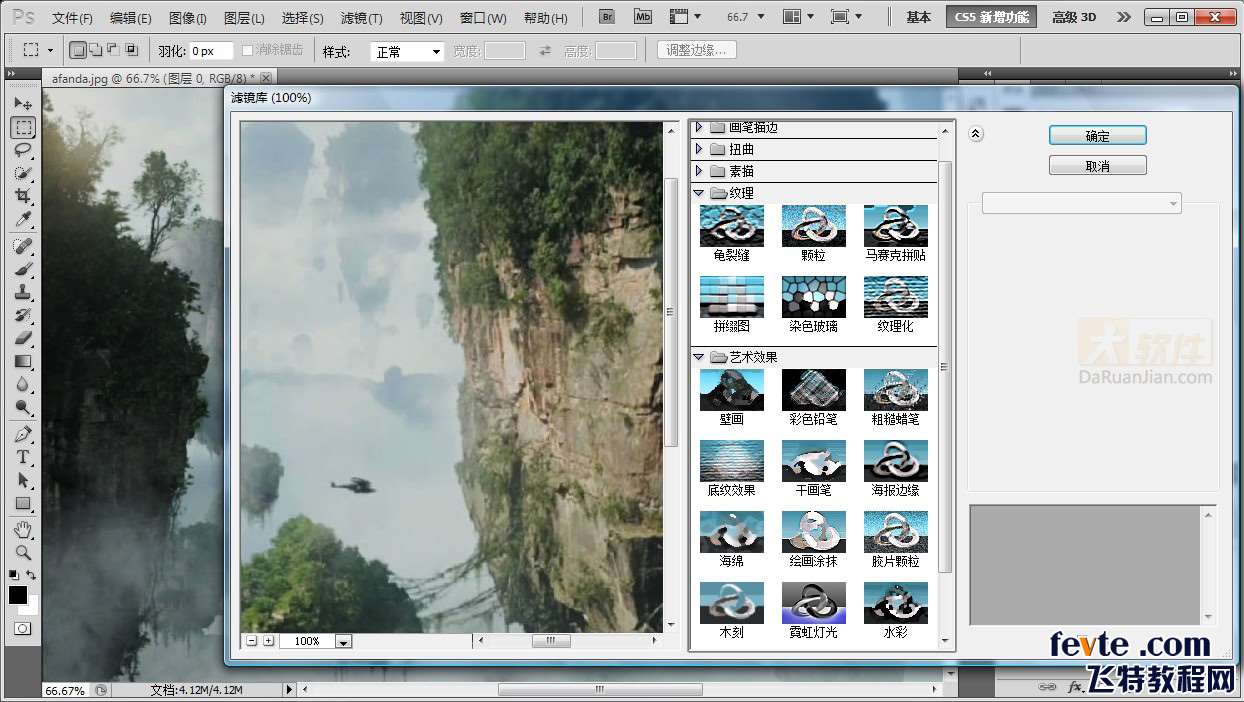Swap foreground and background colors

coord(32,575)
